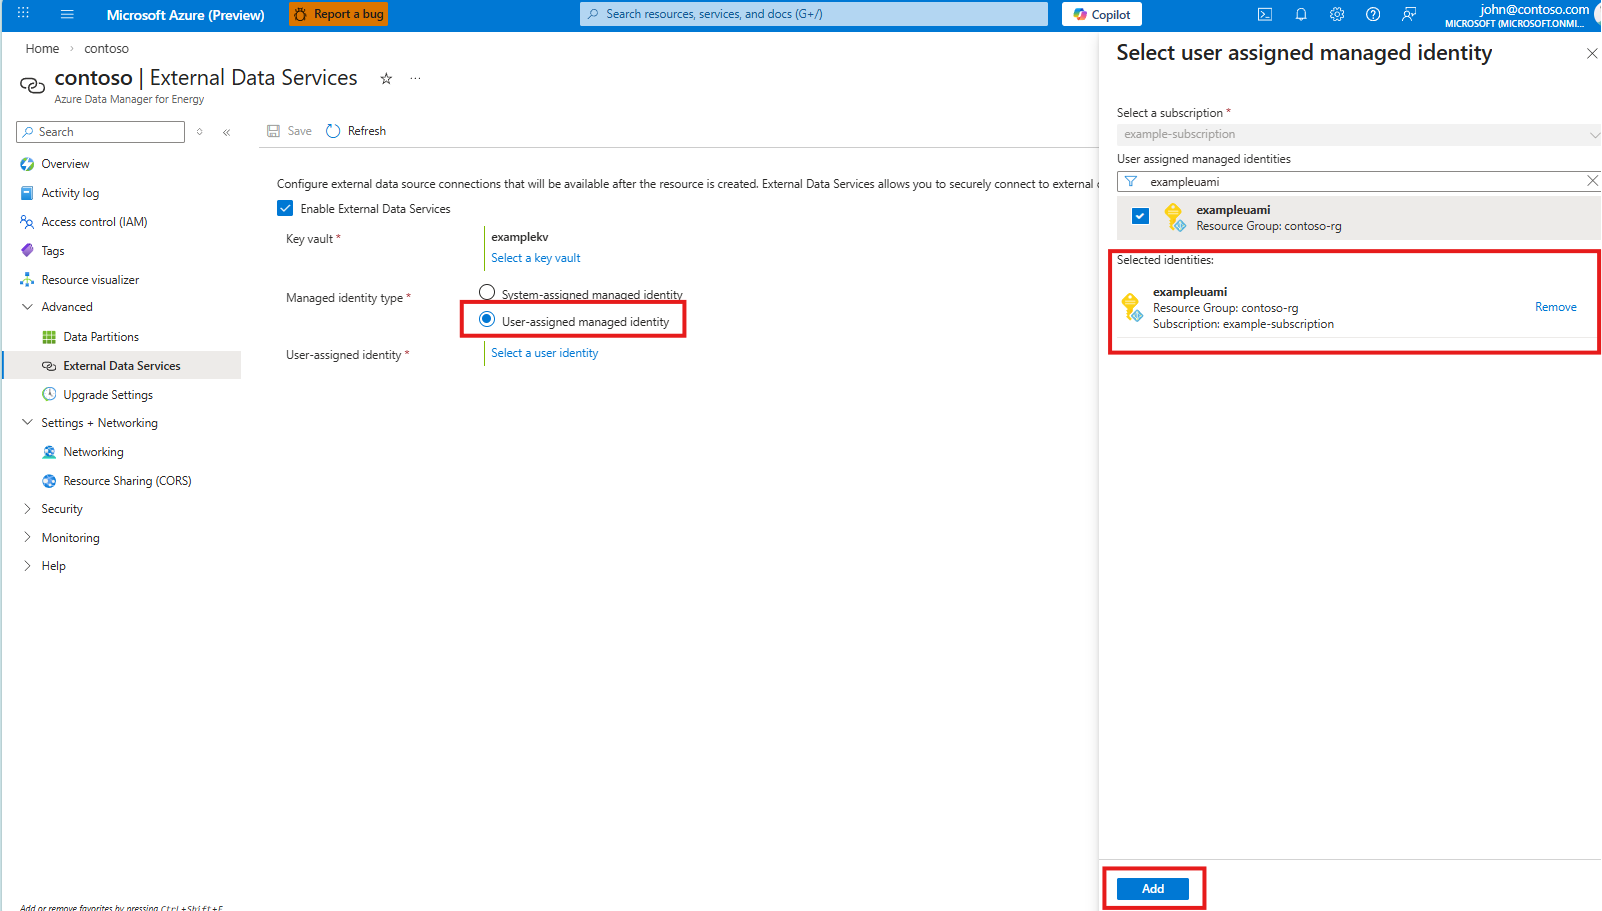Choose User-assigned managed identity radio
Image resolution: width=1602 pixels, height=911 pixels.
coord(487,319)
